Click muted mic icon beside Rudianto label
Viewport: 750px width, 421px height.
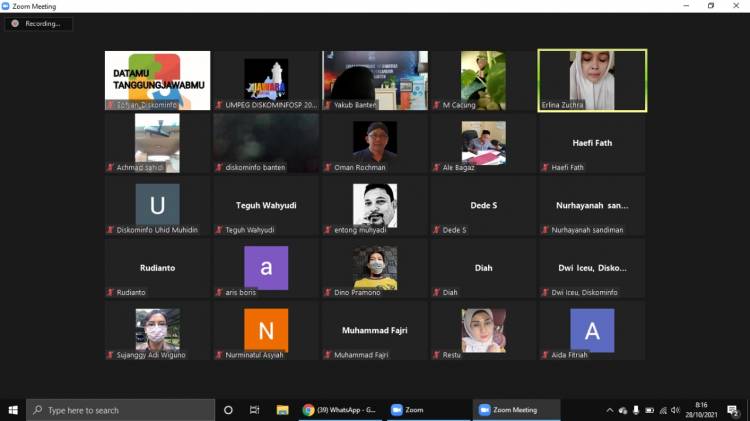pyautogui.click(x=110, y=292)
